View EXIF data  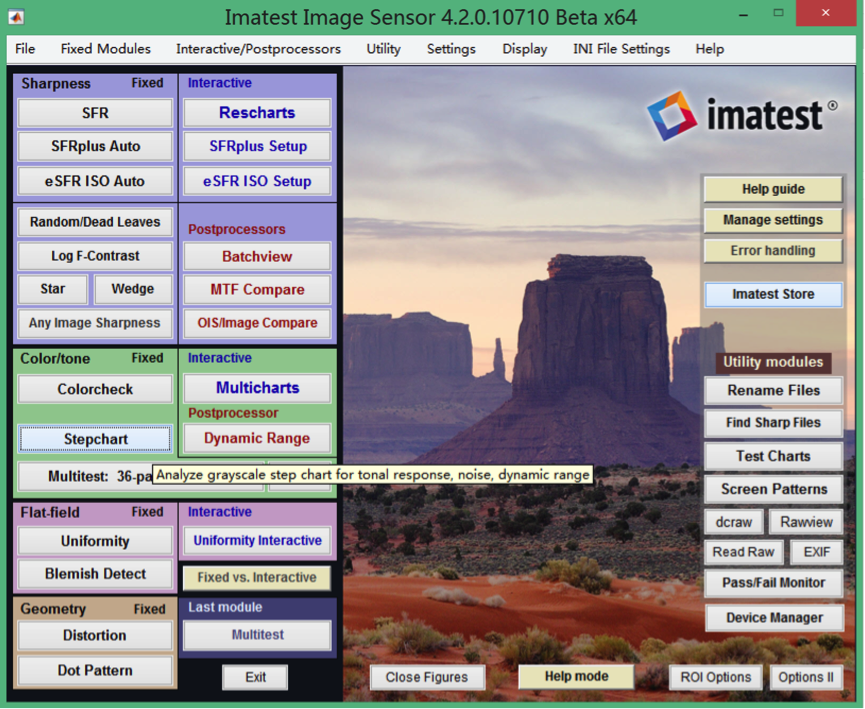point(815,552)
